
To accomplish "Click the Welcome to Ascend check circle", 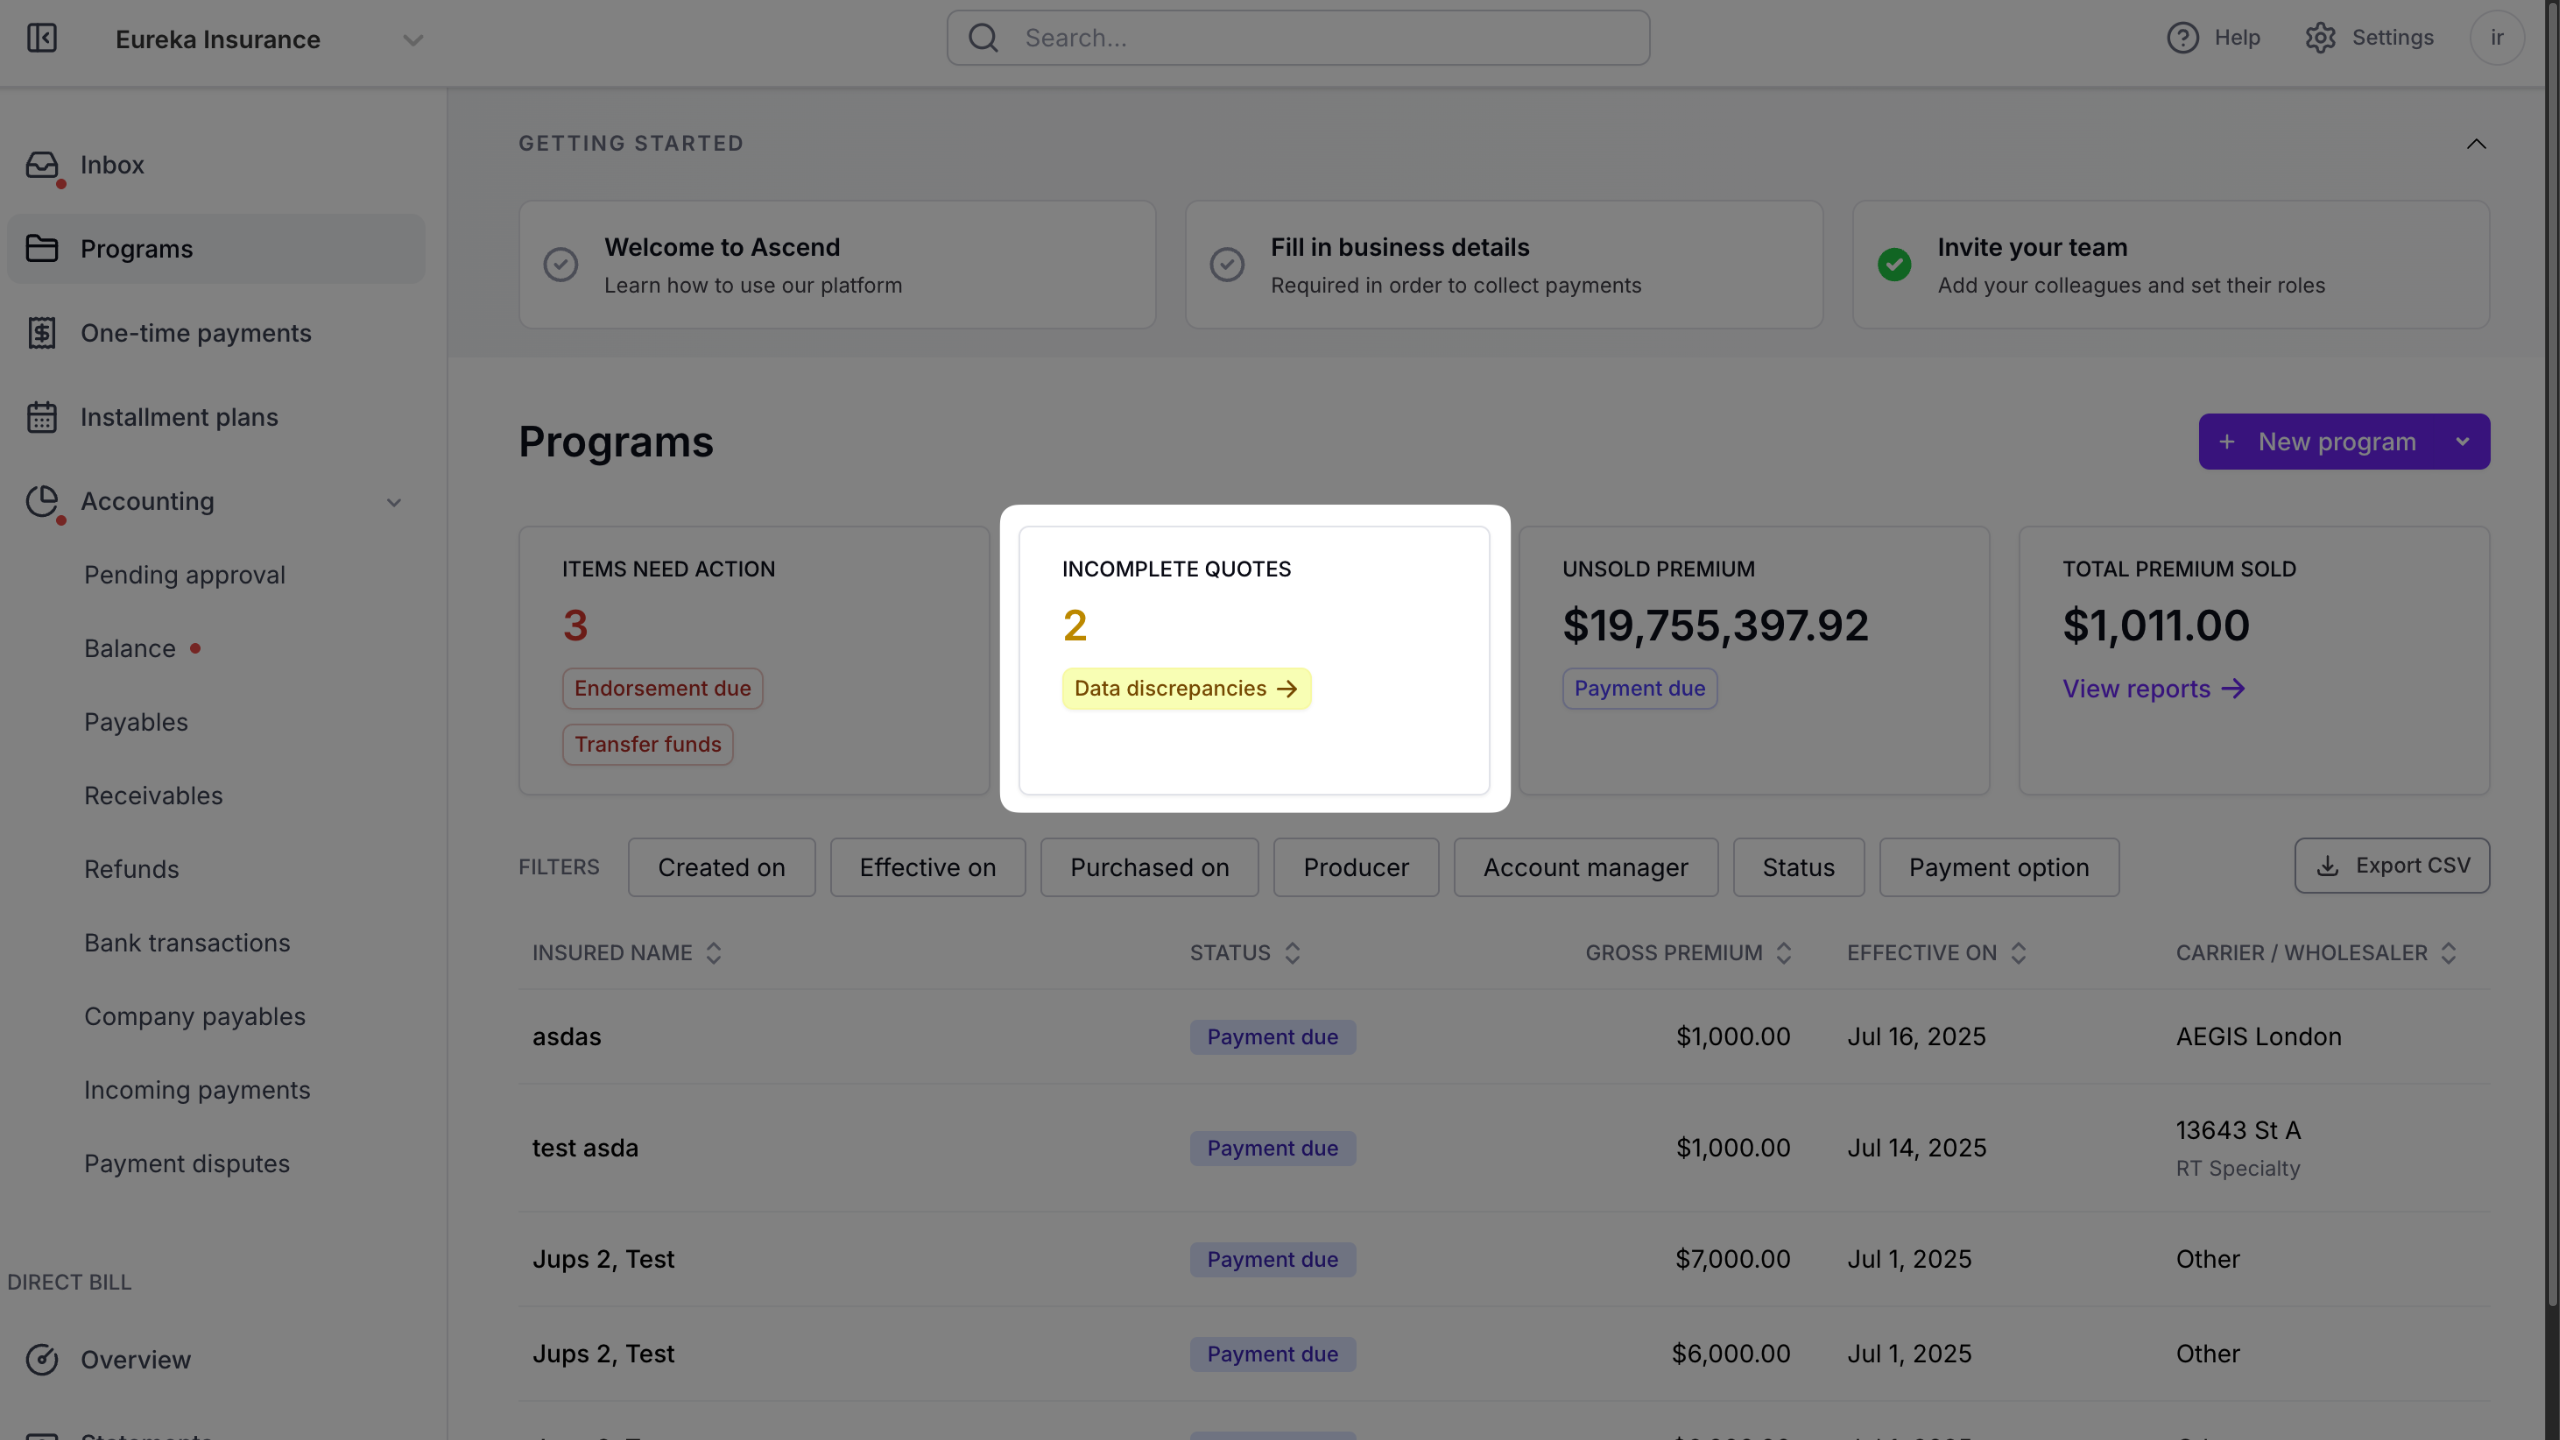I will point(561,265).
